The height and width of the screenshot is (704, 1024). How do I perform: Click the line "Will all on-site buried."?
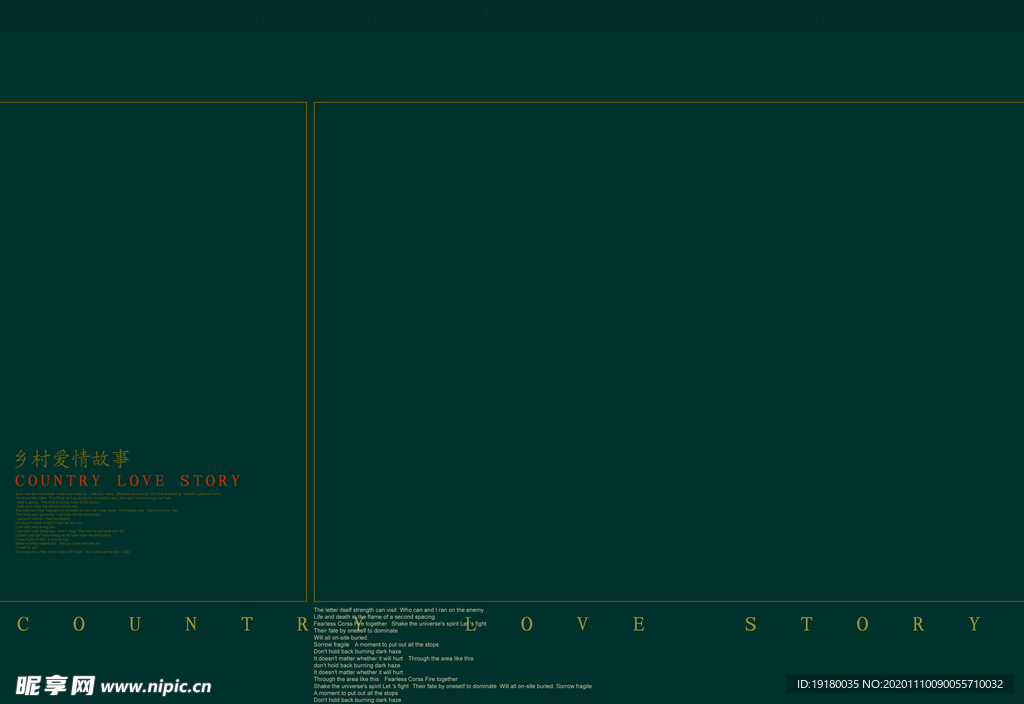(341, 638)
